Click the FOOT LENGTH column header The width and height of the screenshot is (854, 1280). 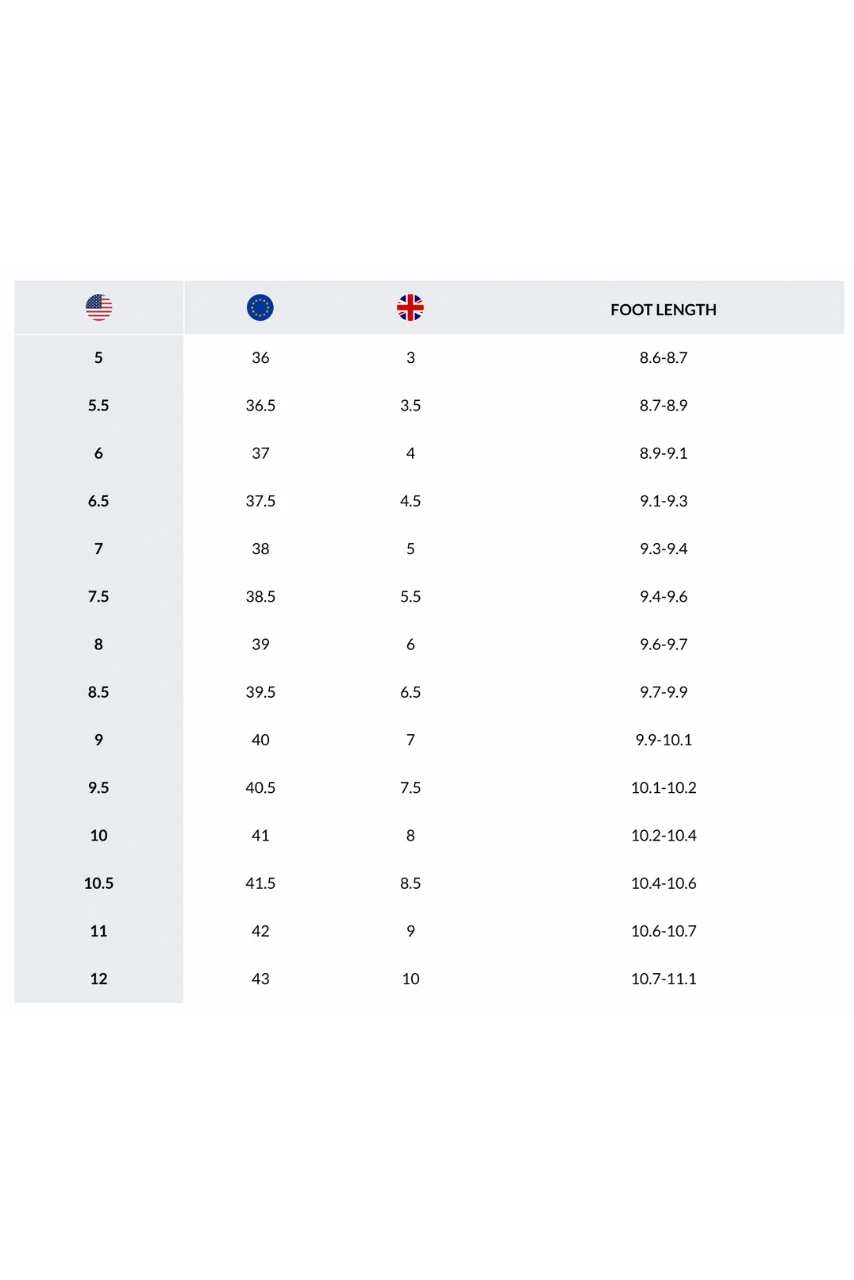(663, 310)
